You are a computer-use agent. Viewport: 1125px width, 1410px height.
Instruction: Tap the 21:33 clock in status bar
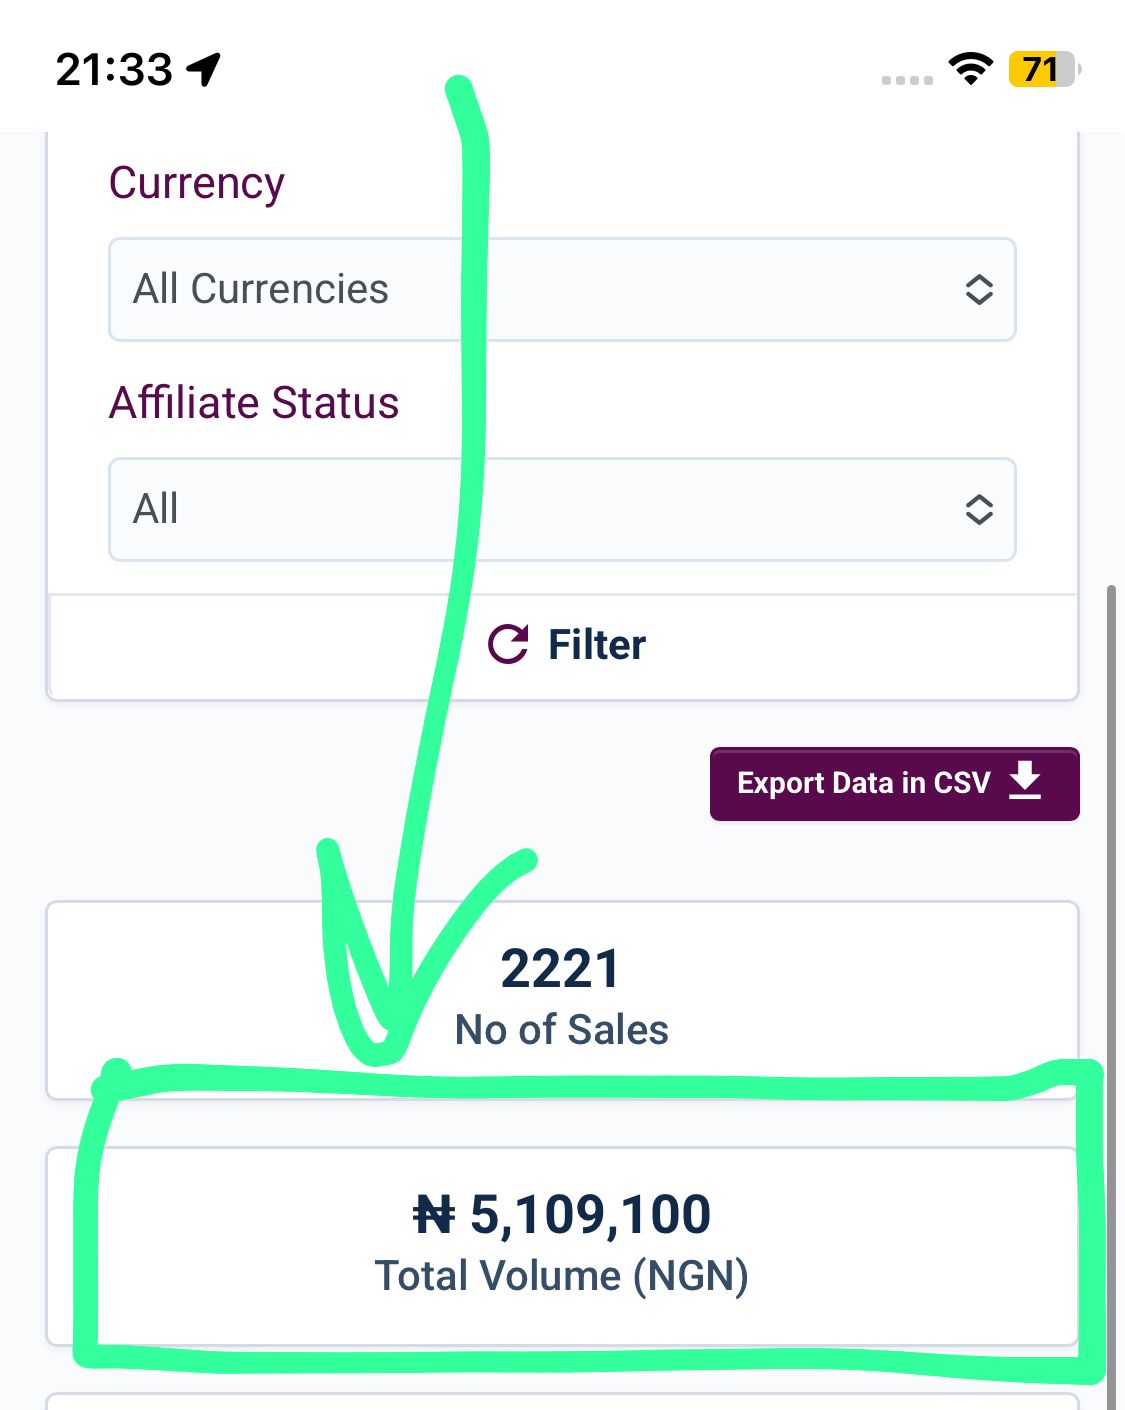[114, 70]
